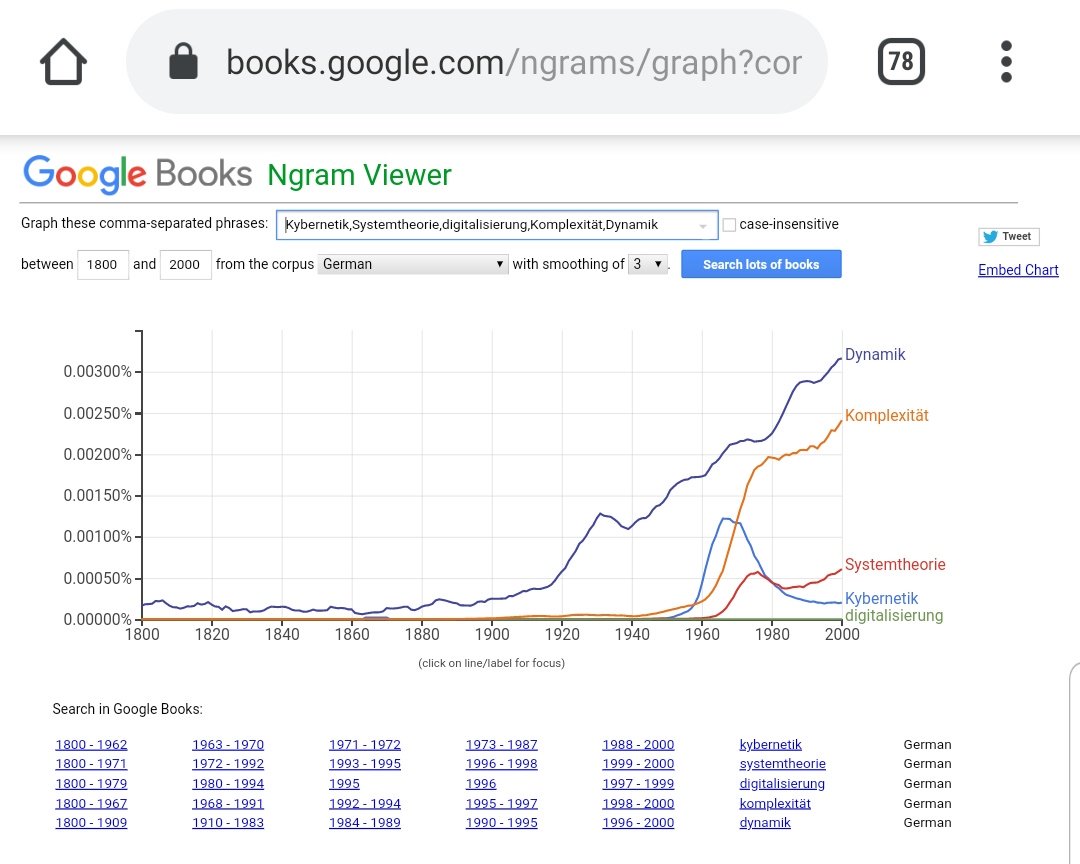This screenshot has height=864, width=1080.
Task: Open the browser three-dot overflow menu
Action: click(x=1005, y=62)
